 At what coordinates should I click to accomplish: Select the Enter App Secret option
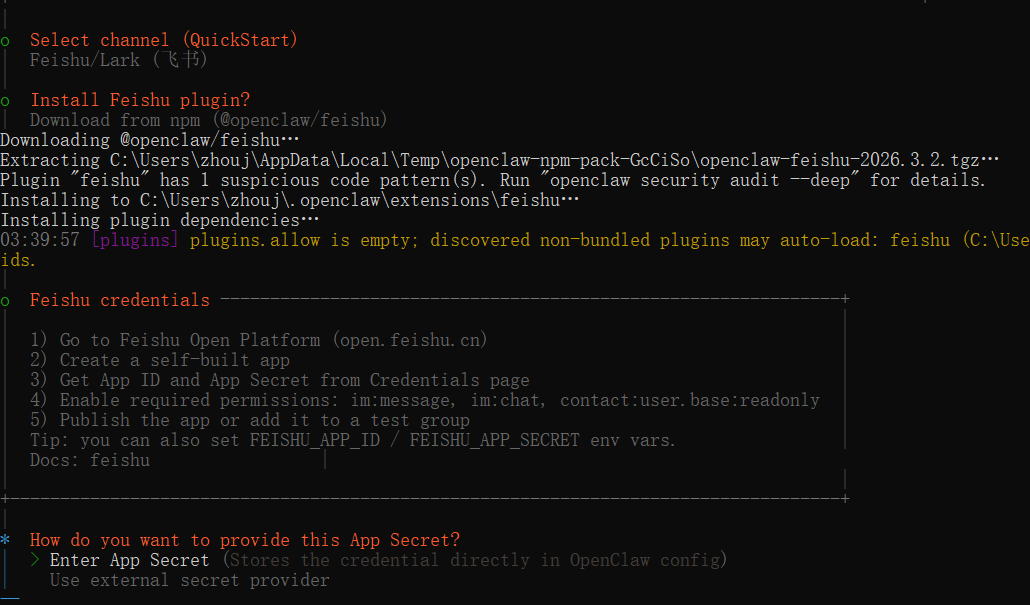[130, 560]
